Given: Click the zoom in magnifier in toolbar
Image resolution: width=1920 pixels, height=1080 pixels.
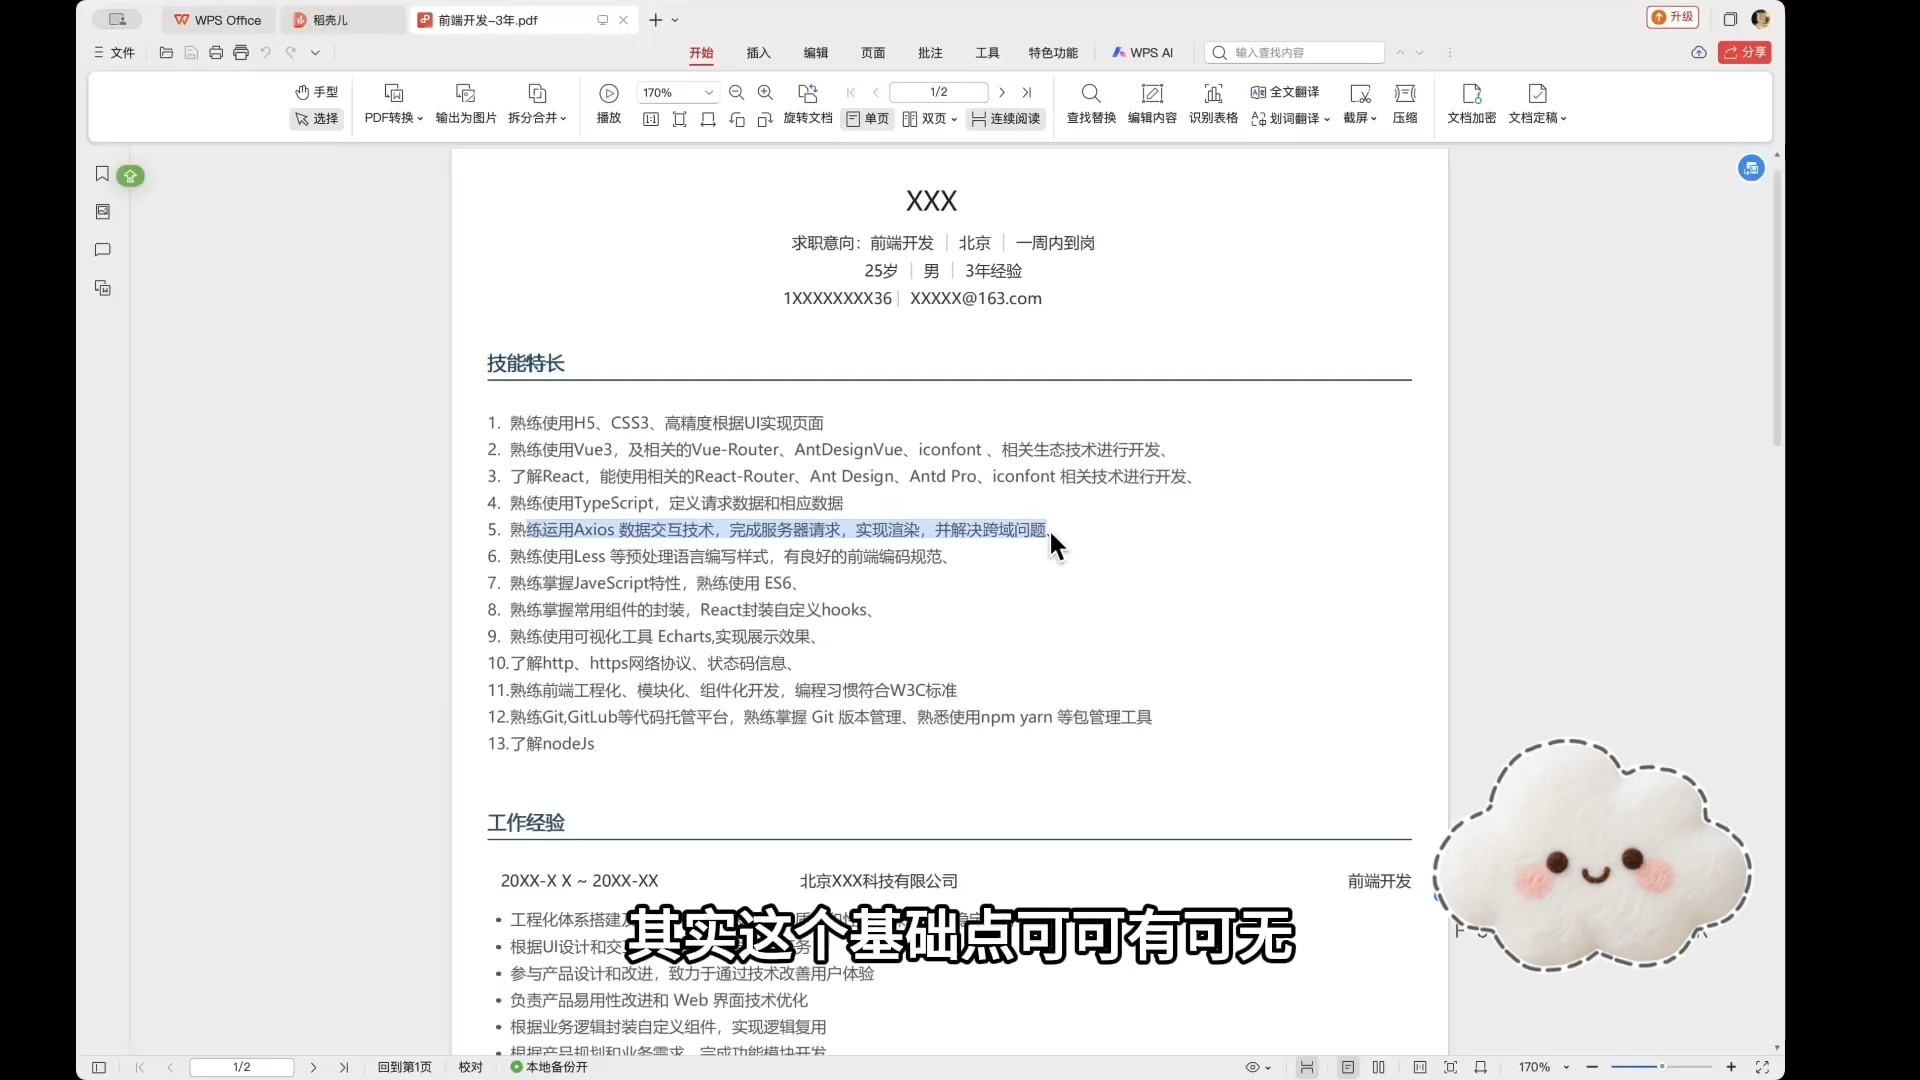Looking at the screenshot, I should click(766, 93).
